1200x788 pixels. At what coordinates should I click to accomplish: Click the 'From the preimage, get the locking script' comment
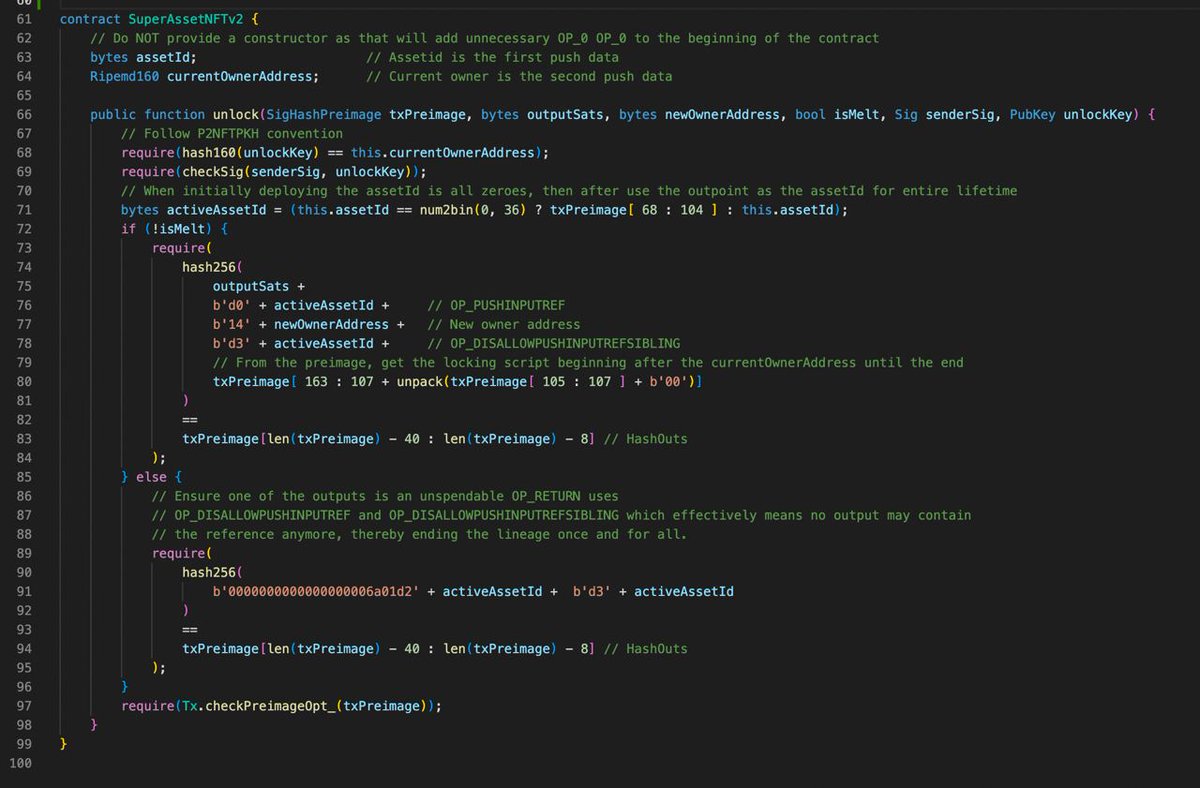pos(588,362)
